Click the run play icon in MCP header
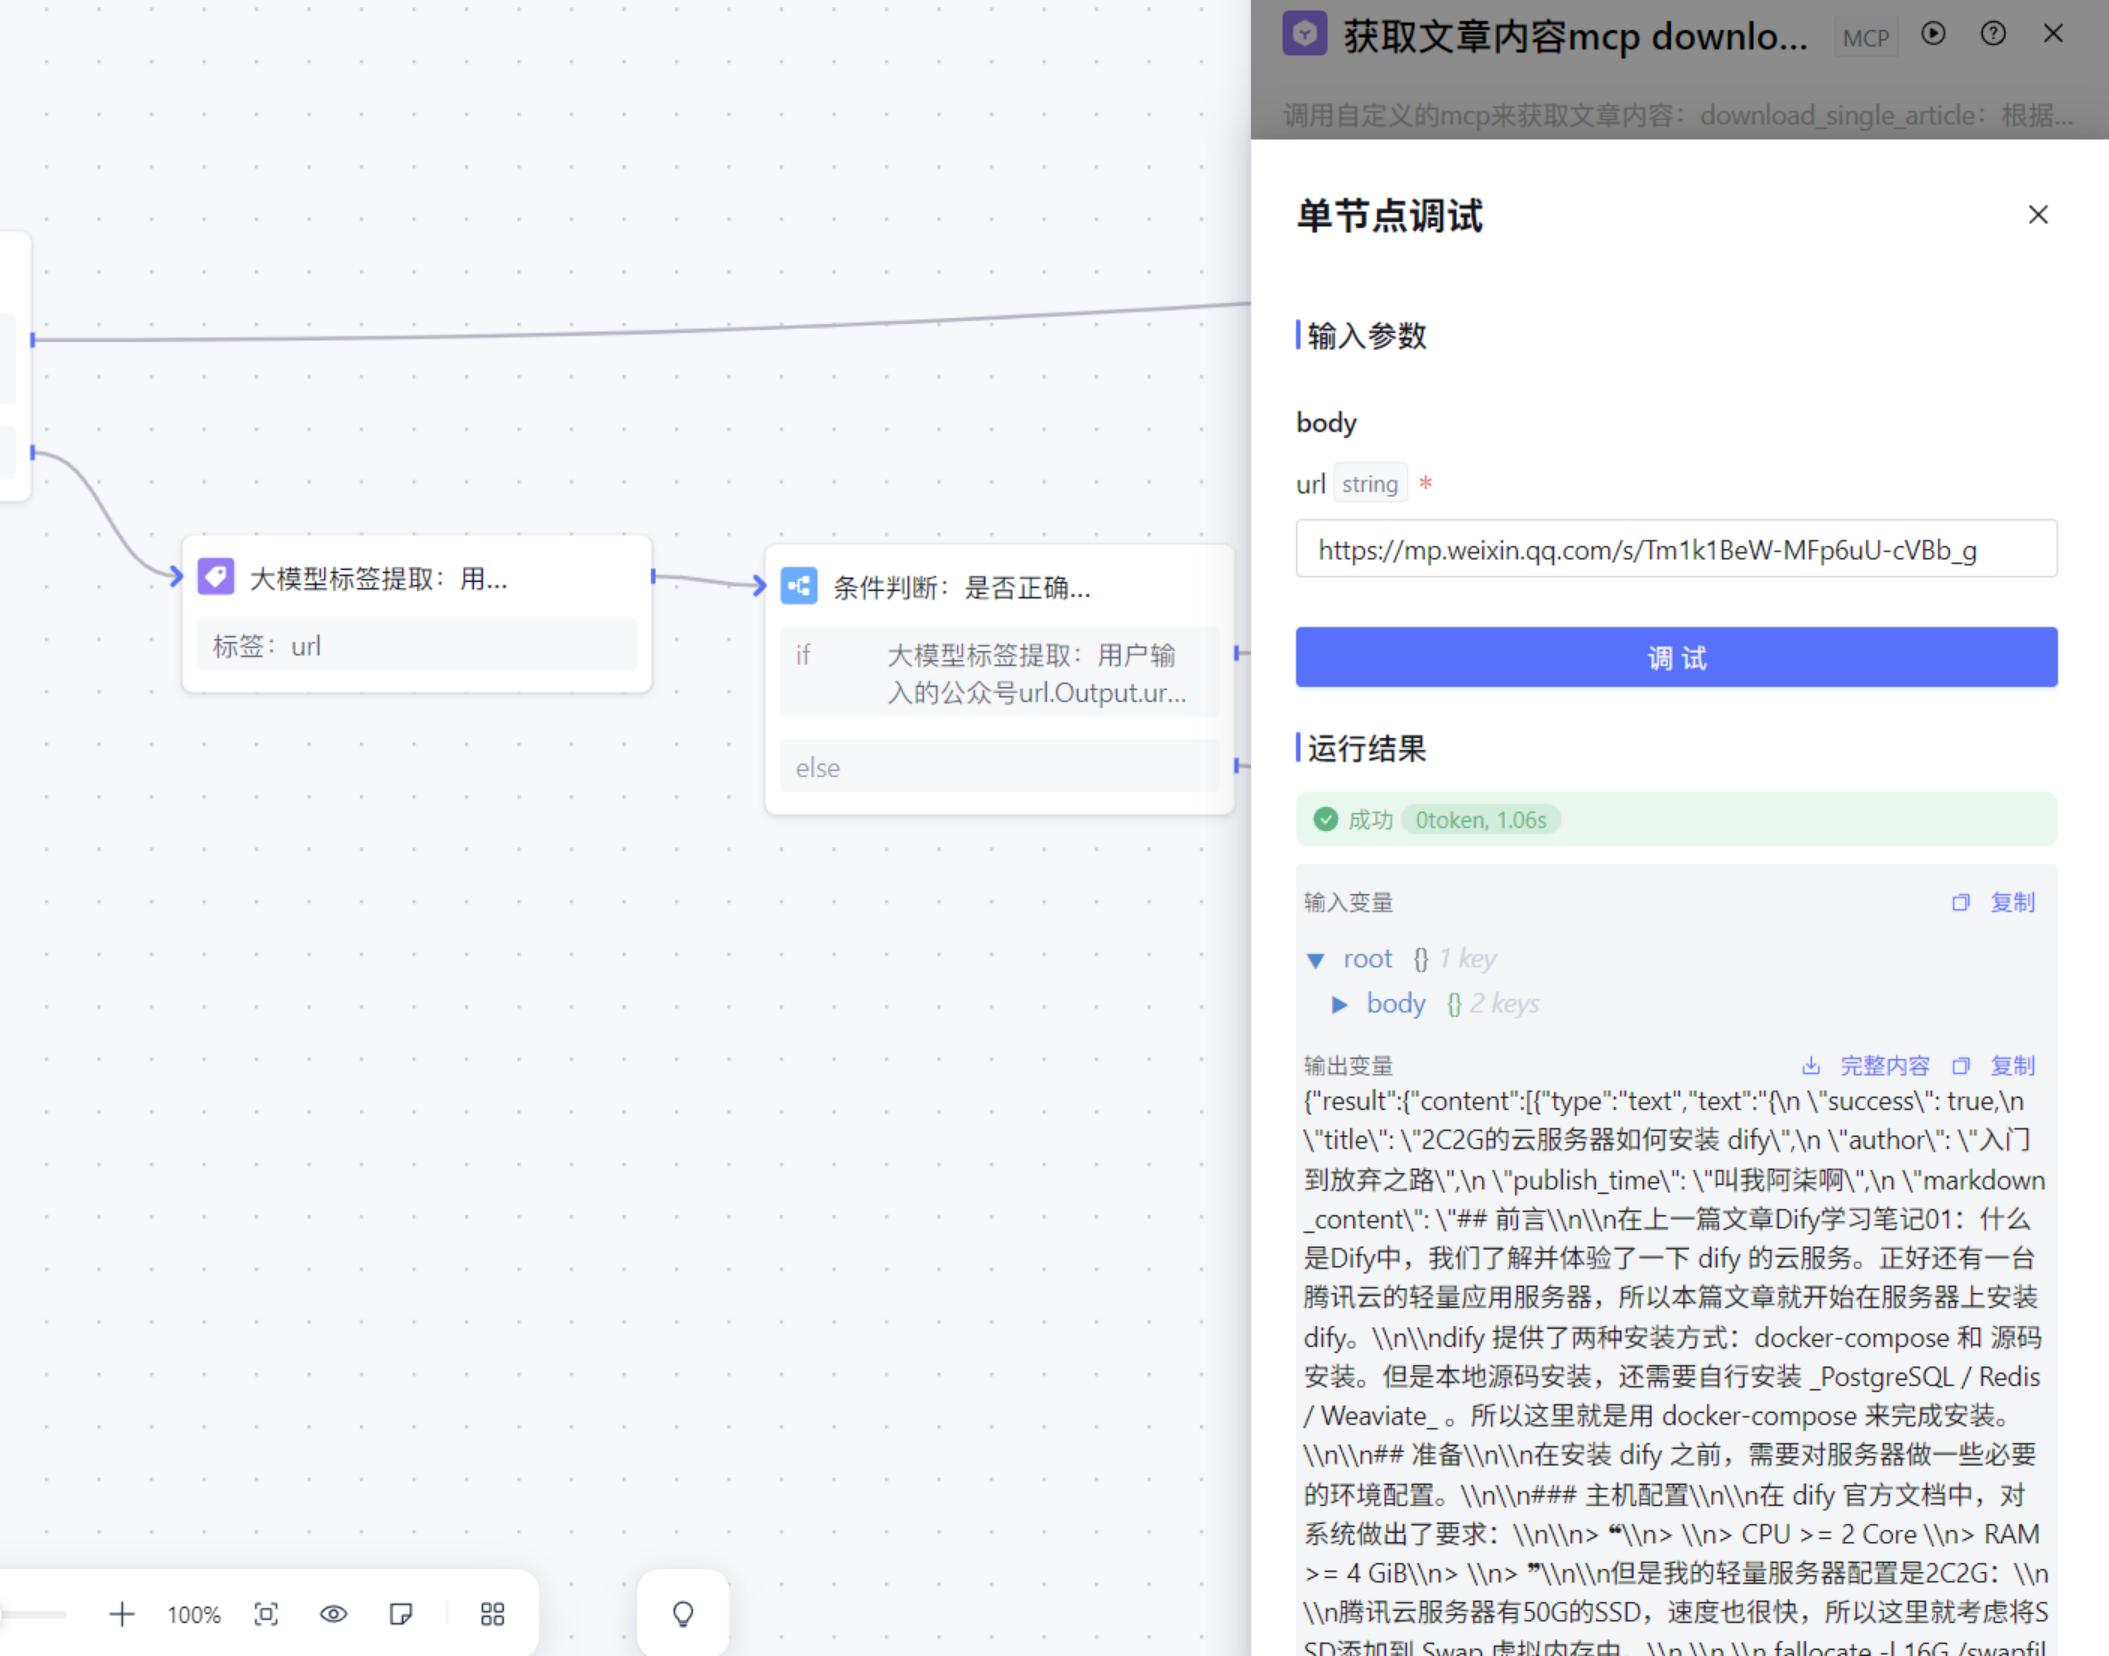2109x1656 pixels. (1933, 34)
